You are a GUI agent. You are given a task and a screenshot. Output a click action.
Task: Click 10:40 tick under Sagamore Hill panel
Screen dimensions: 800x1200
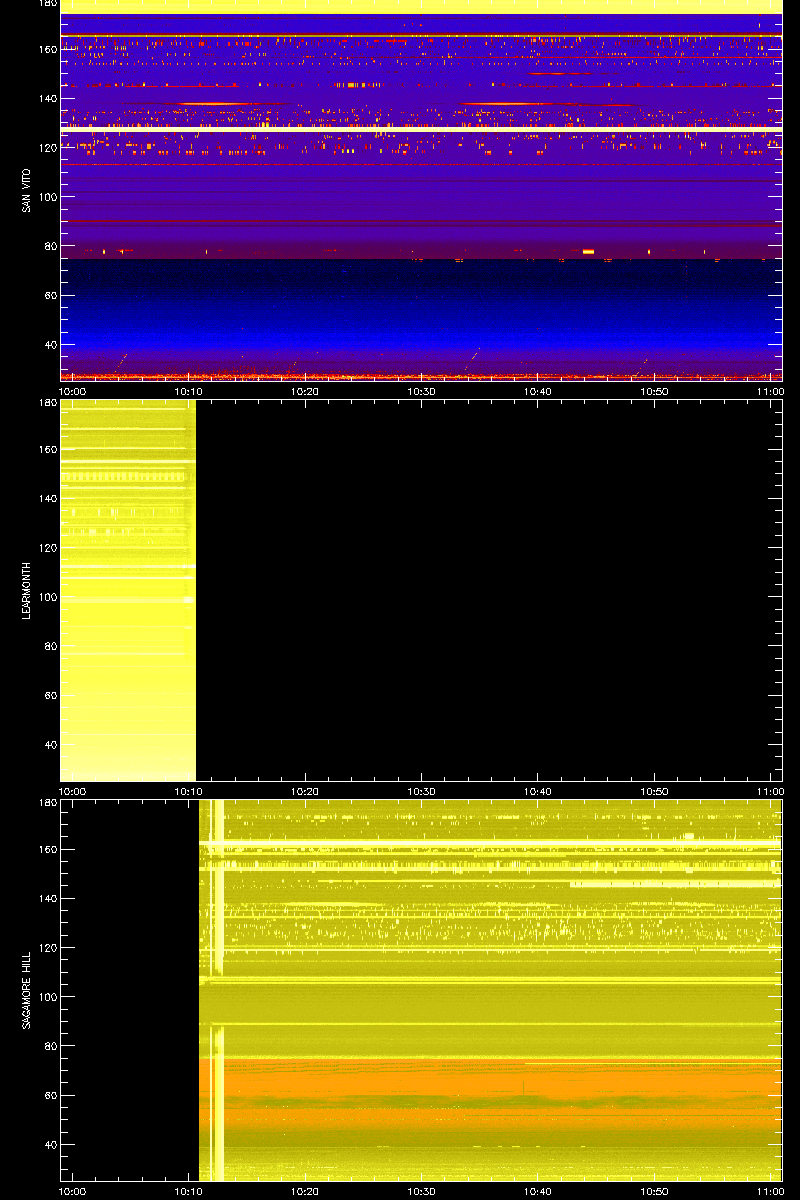click(x=538, y=1191)
